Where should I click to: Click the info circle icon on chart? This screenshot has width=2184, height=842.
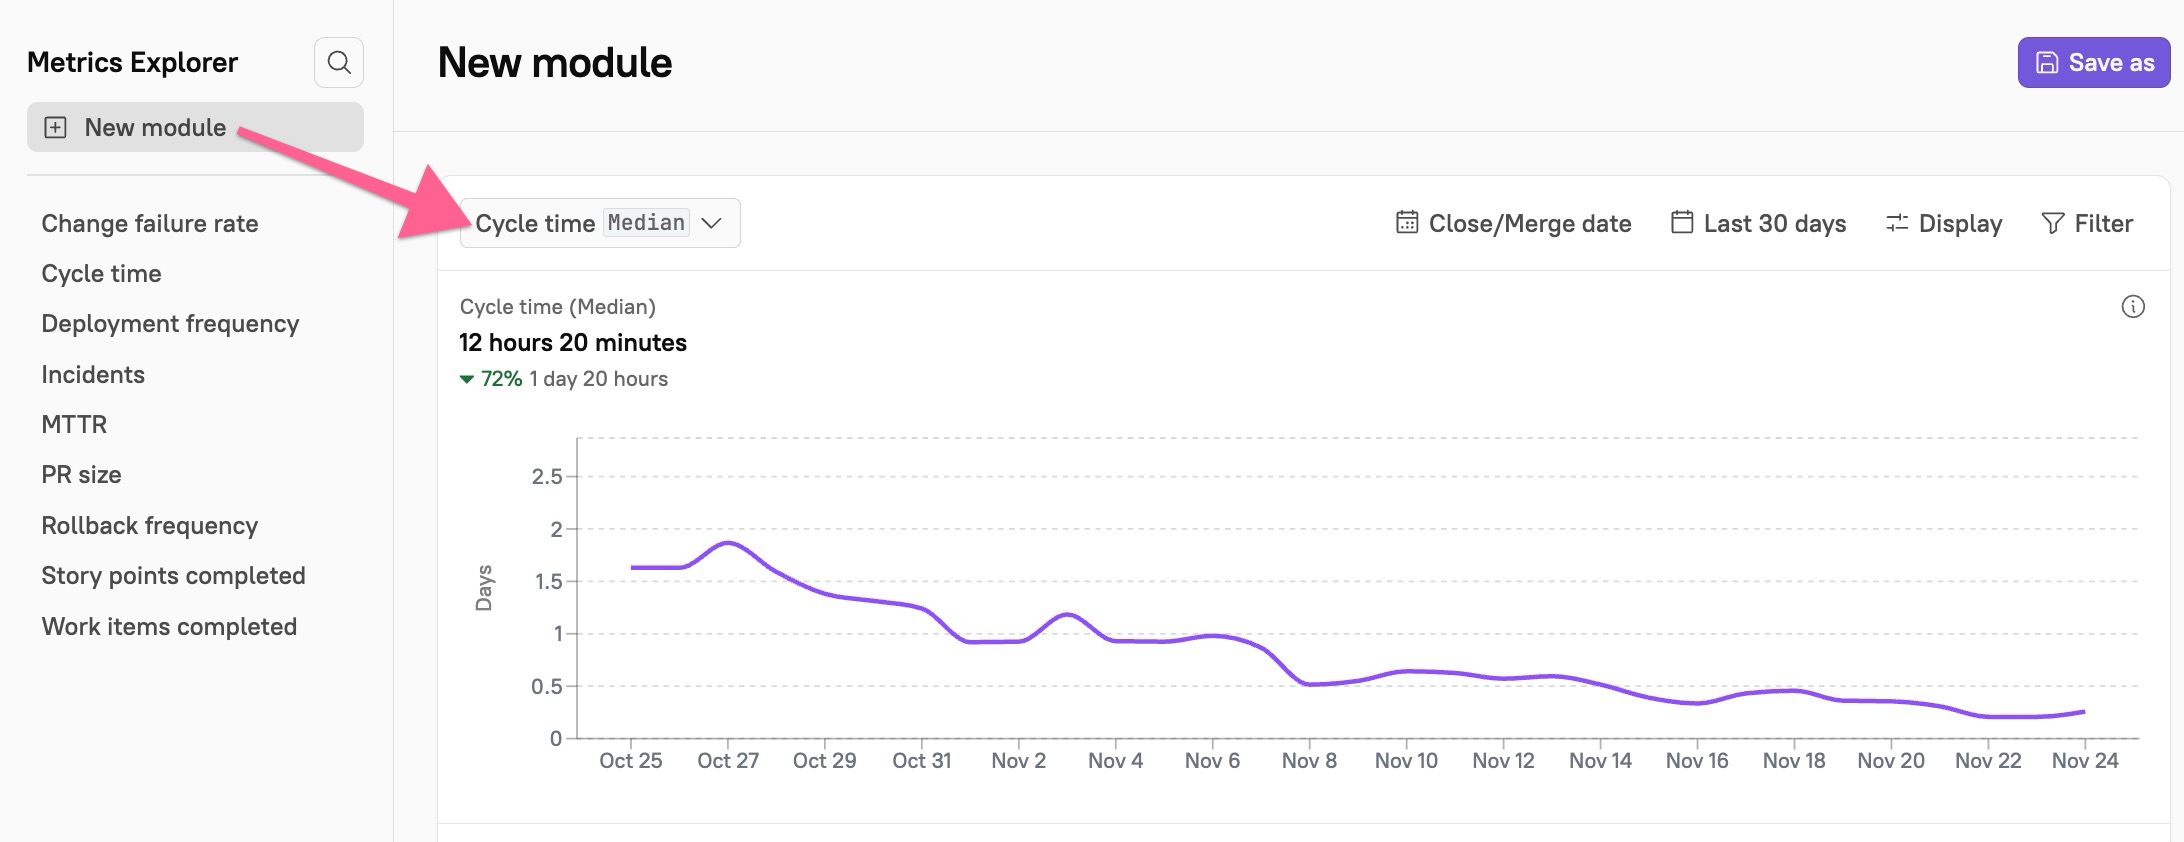pyautogui.click(x=2132, y=307)
